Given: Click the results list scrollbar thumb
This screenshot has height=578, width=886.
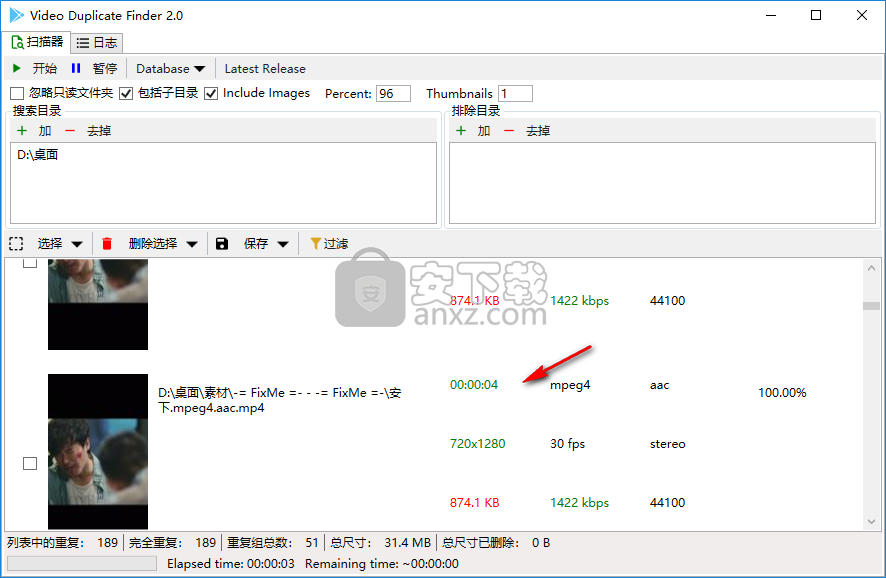Looking at the screenshot, I should pos(871,306).
